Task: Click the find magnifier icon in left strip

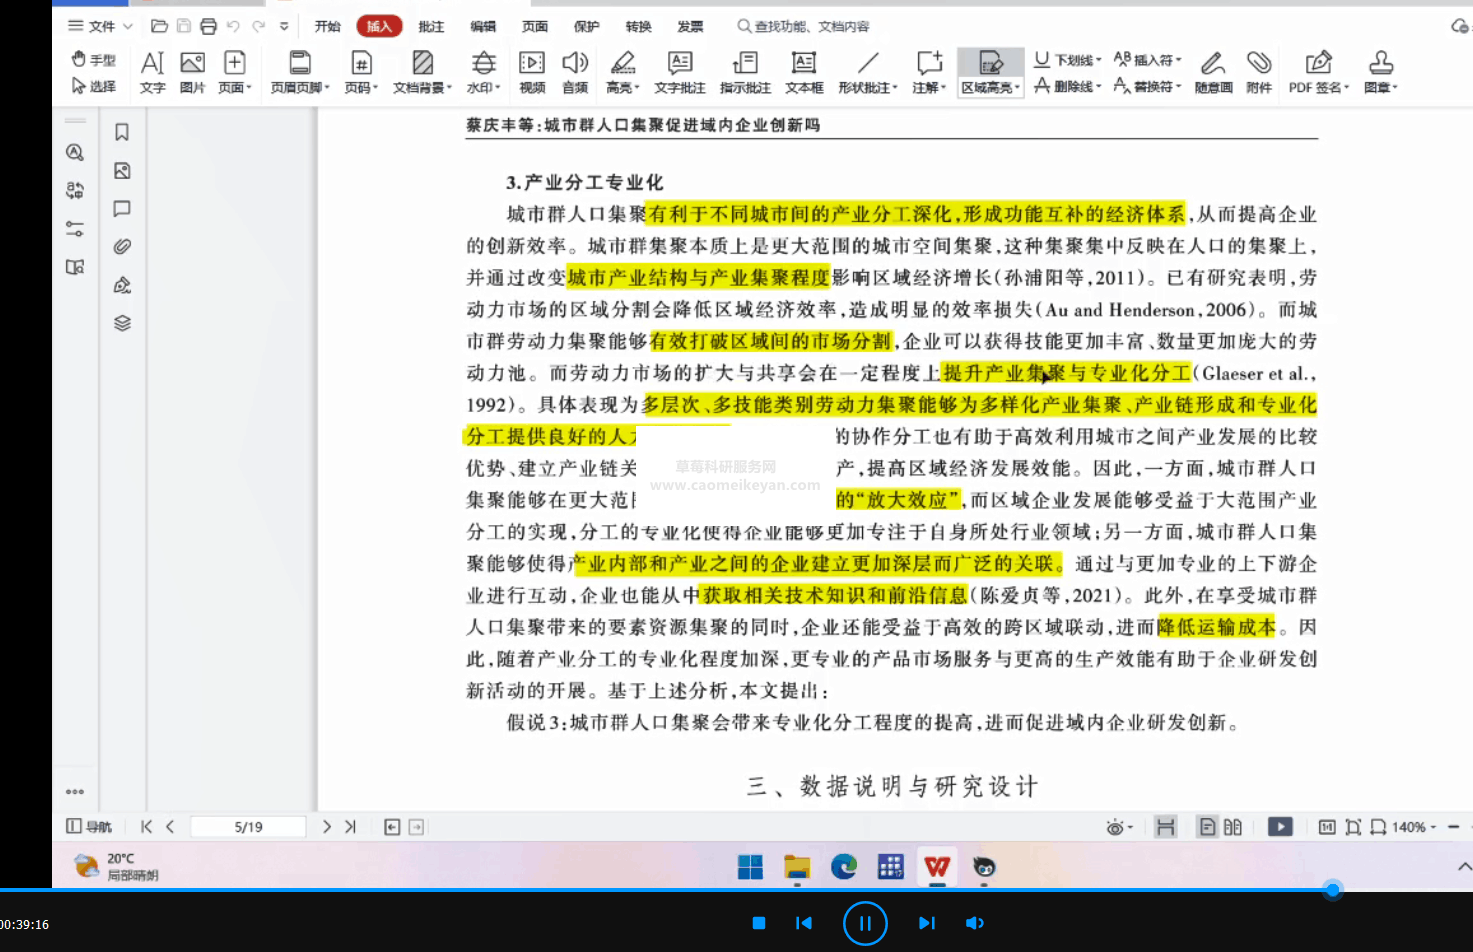Action: (75, 152)
